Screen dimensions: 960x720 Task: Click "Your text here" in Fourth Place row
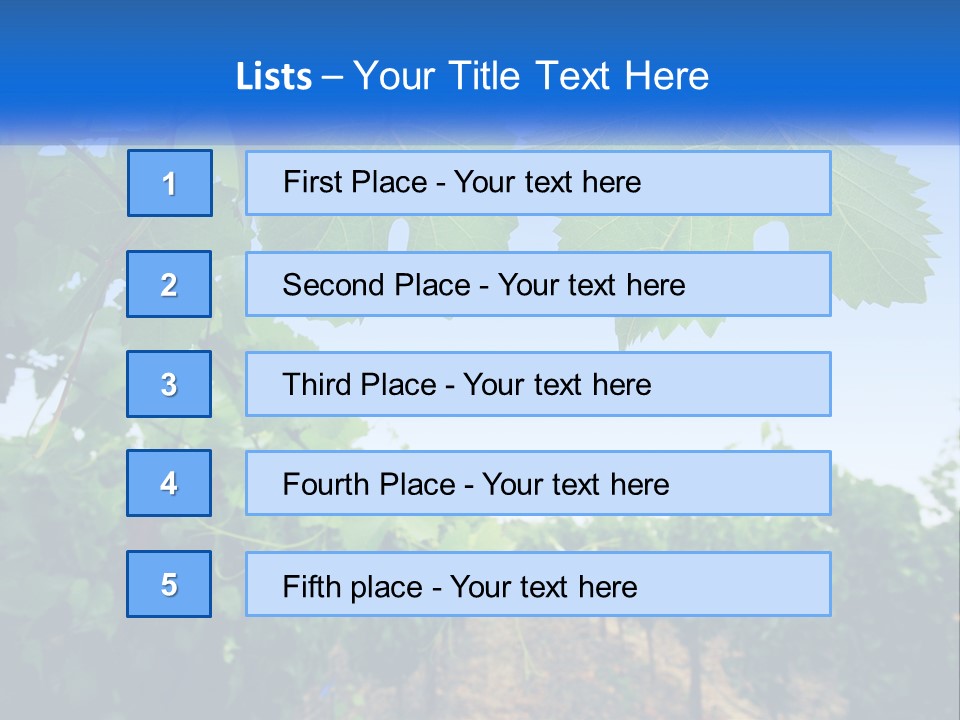(x=575, y=485)
